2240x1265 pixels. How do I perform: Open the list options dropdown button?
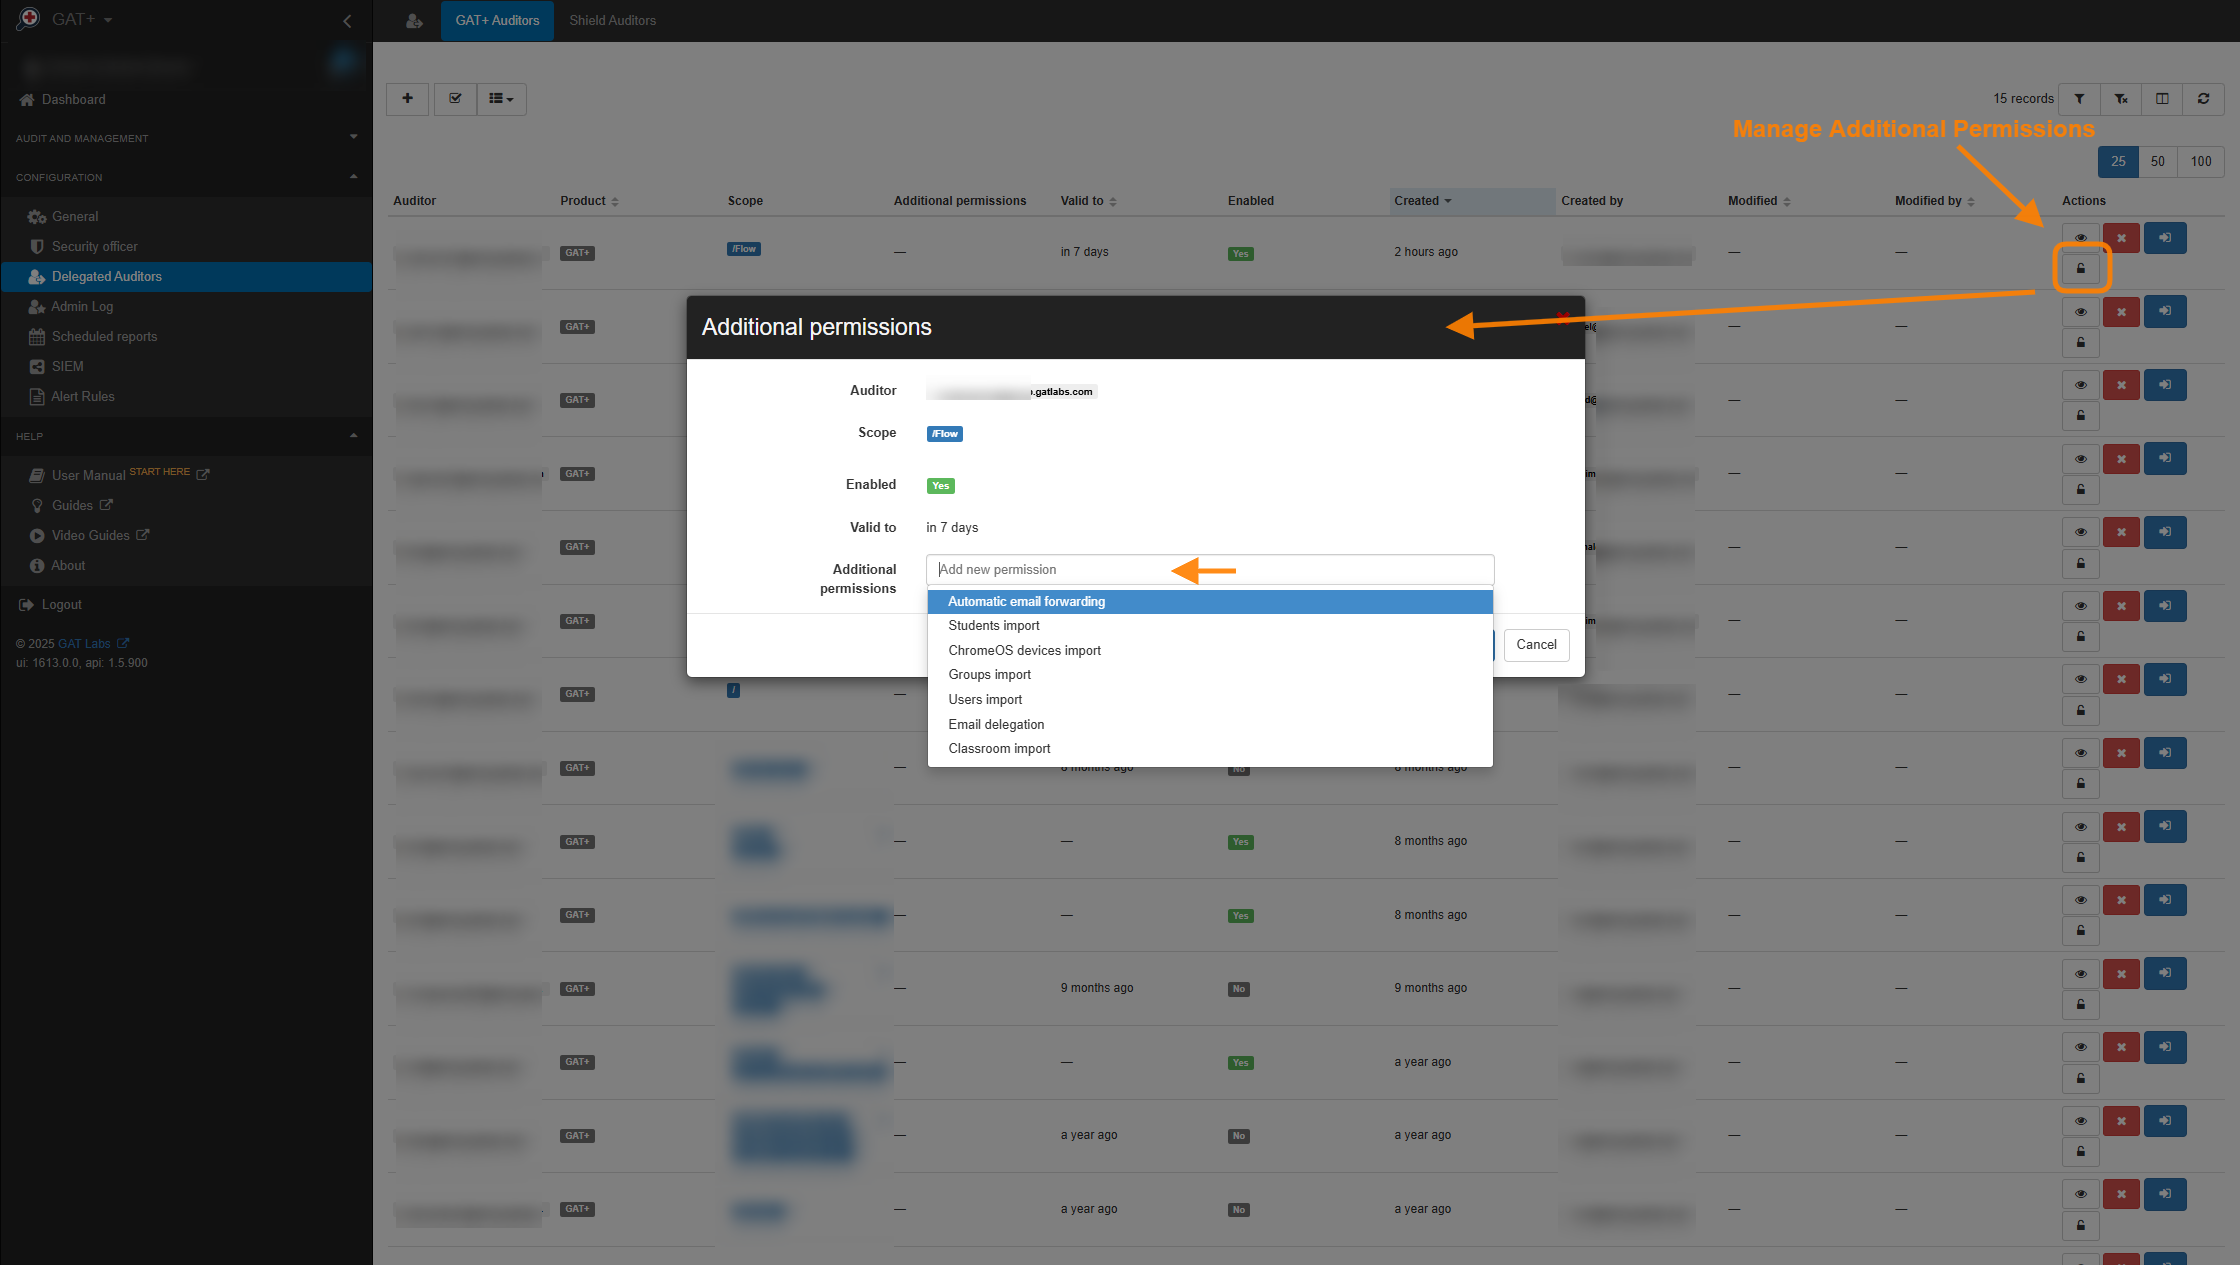(501, 98)
